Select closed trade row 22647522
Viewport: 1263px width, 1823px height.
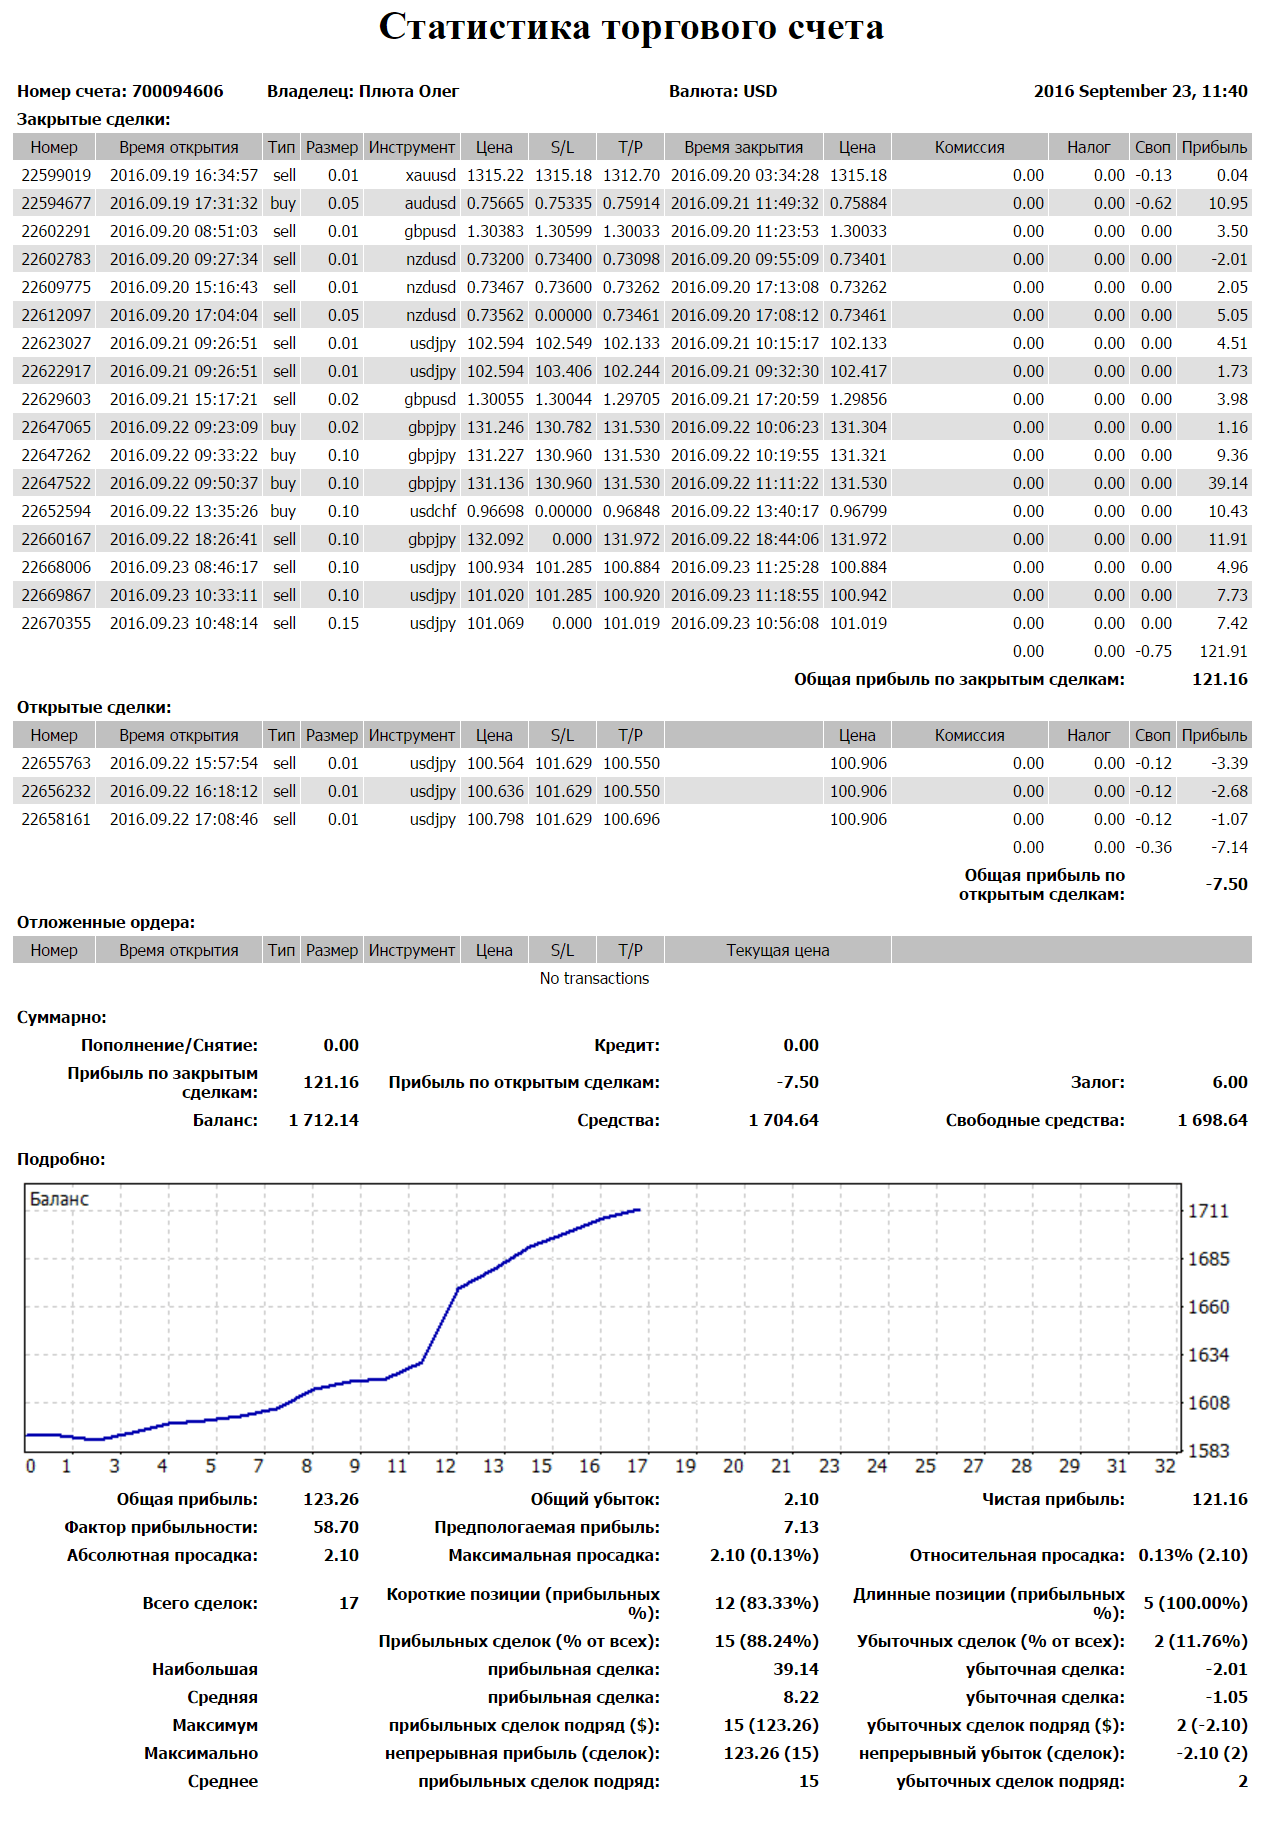[x=56, y=483]
